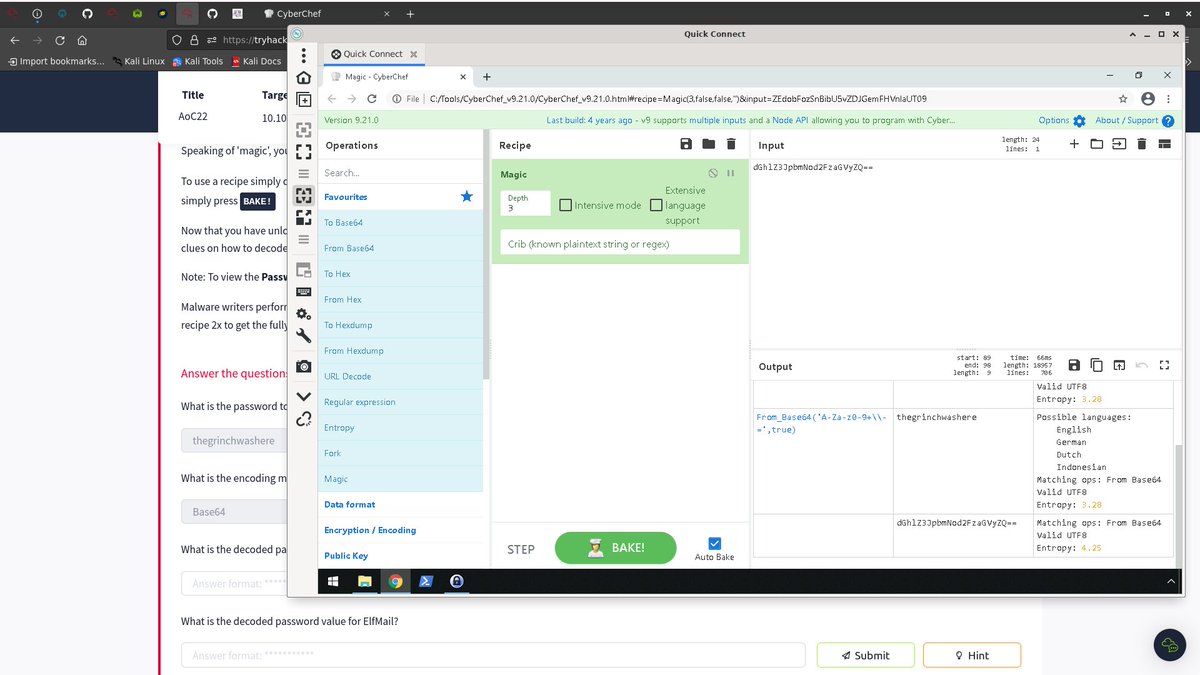Click the disconnect broken-link icon in sidebar
This screenshot has height=675, width=1200.
304,418
